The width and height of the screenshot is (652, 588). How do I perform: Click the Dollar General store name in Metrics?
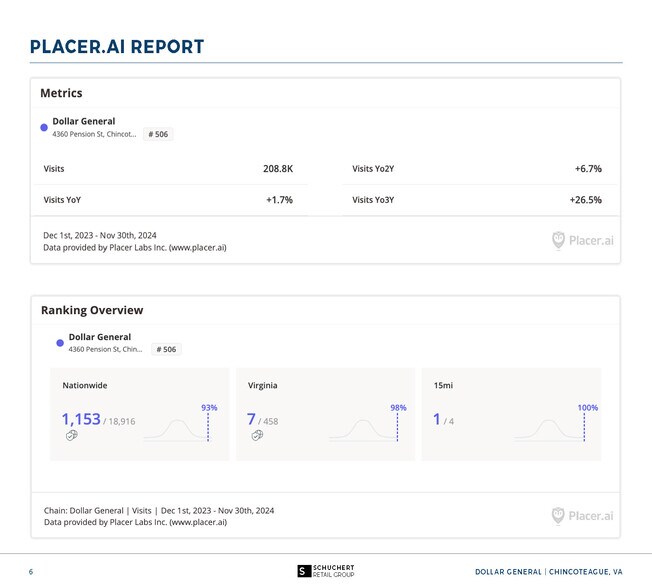point(84,121)
